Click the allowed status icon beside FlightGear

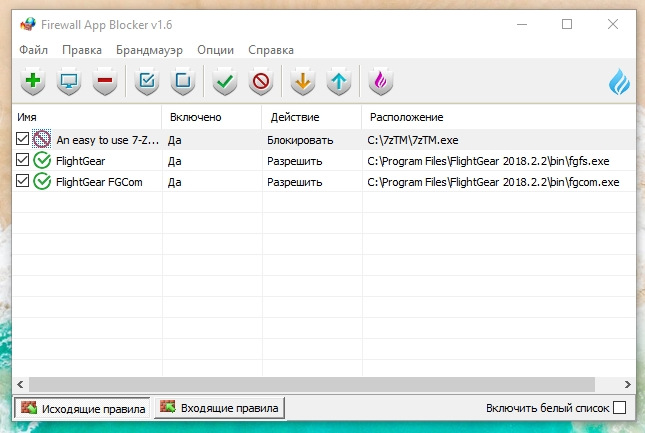42,160
